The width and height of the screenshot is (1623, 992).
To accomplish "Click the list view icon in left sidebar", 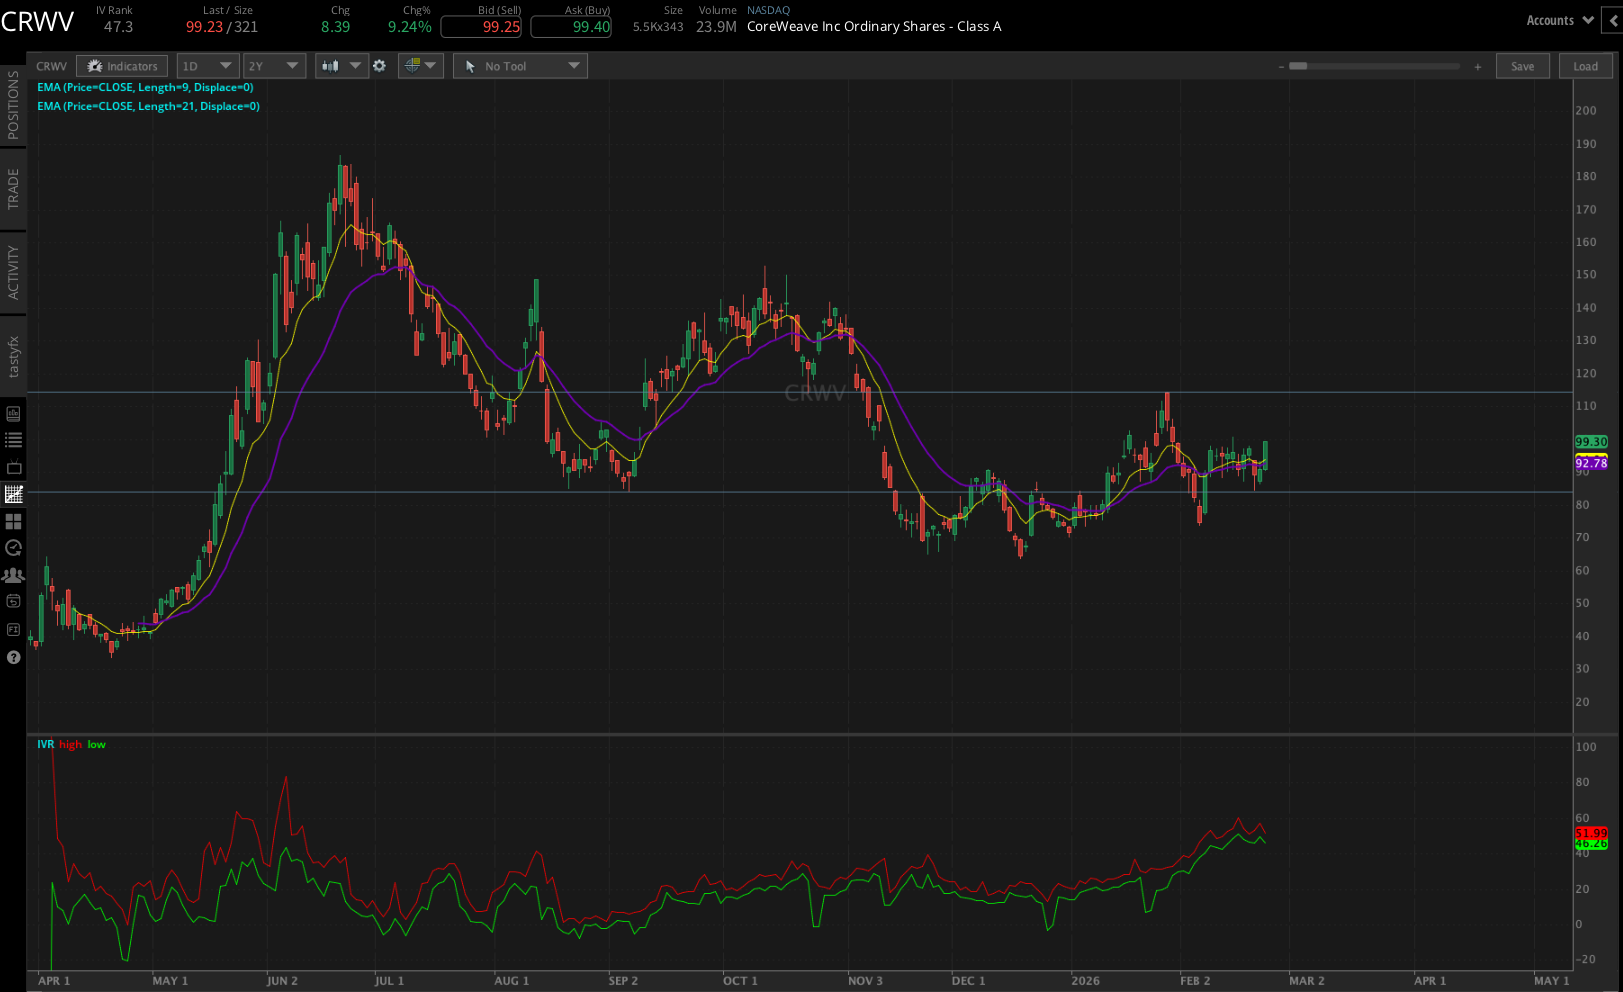I will (x=13, y=440).
